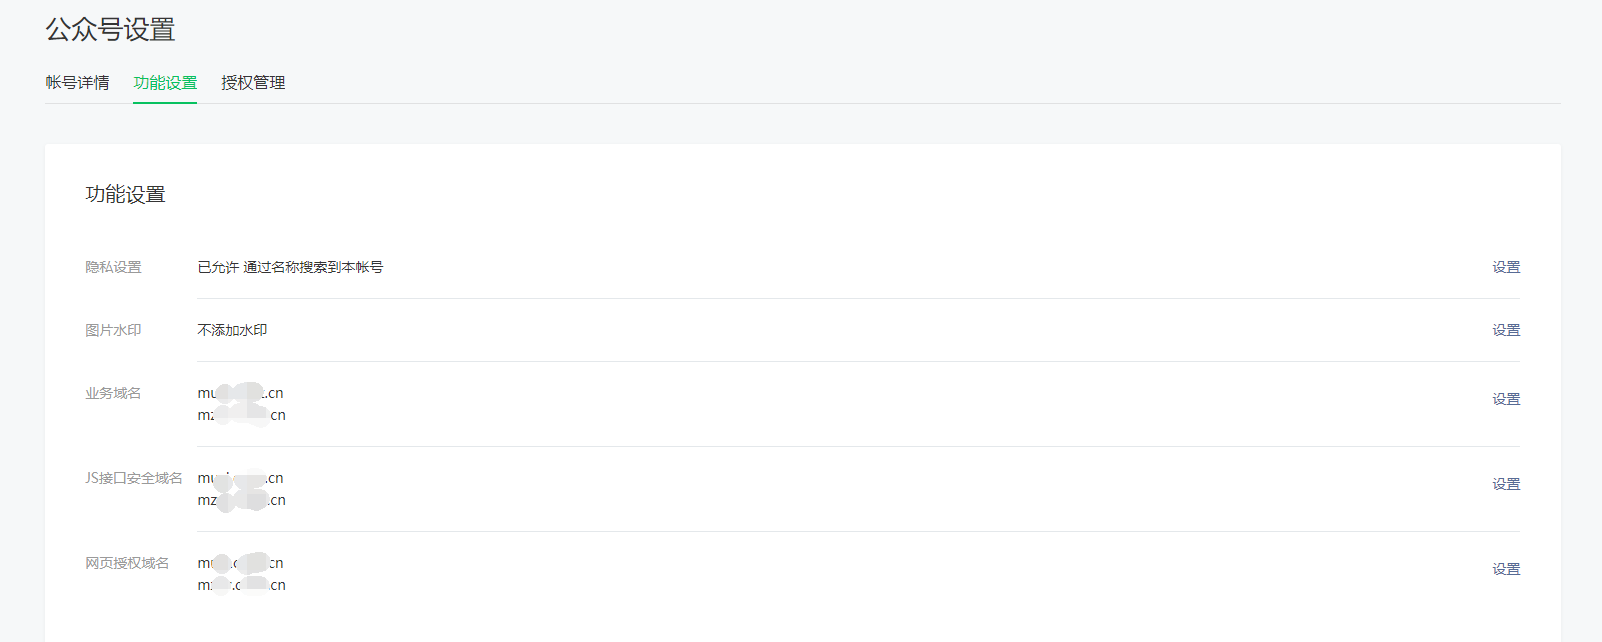Switch to the 帐号详情 tab
Image resolution: width=1602 pixels, height=642 pixels.
click(77, 83)
